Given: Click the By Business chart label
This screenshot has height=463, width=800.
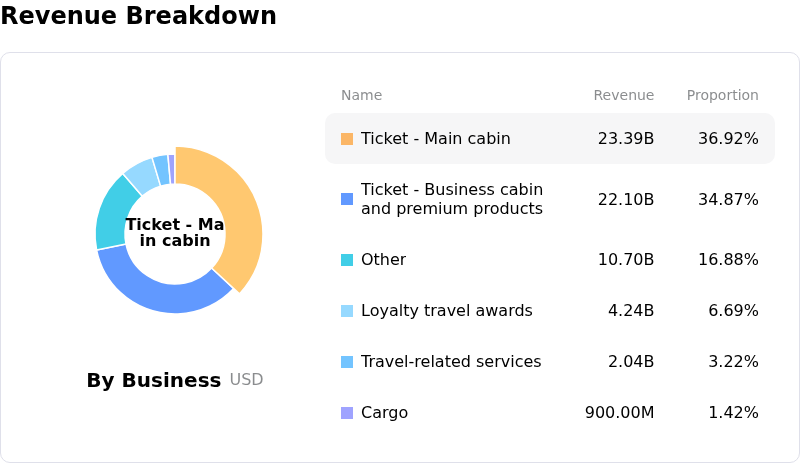Looking at the screenshot, I should coord(153,380).
